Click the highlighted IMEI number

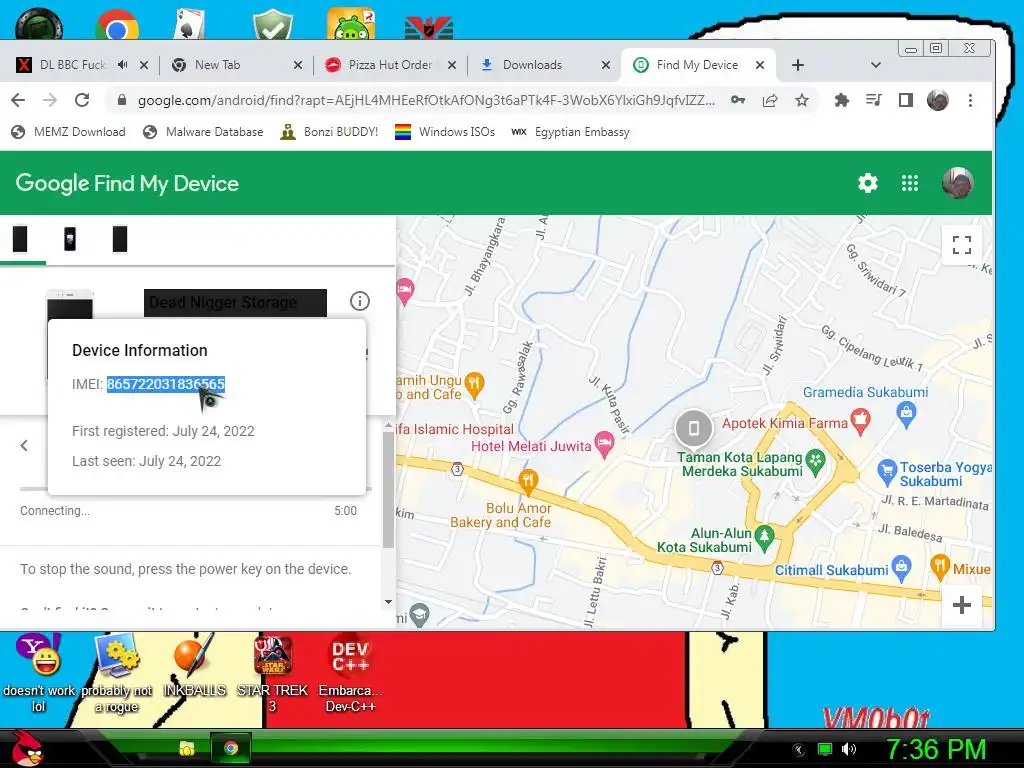(x=166, y=384)
